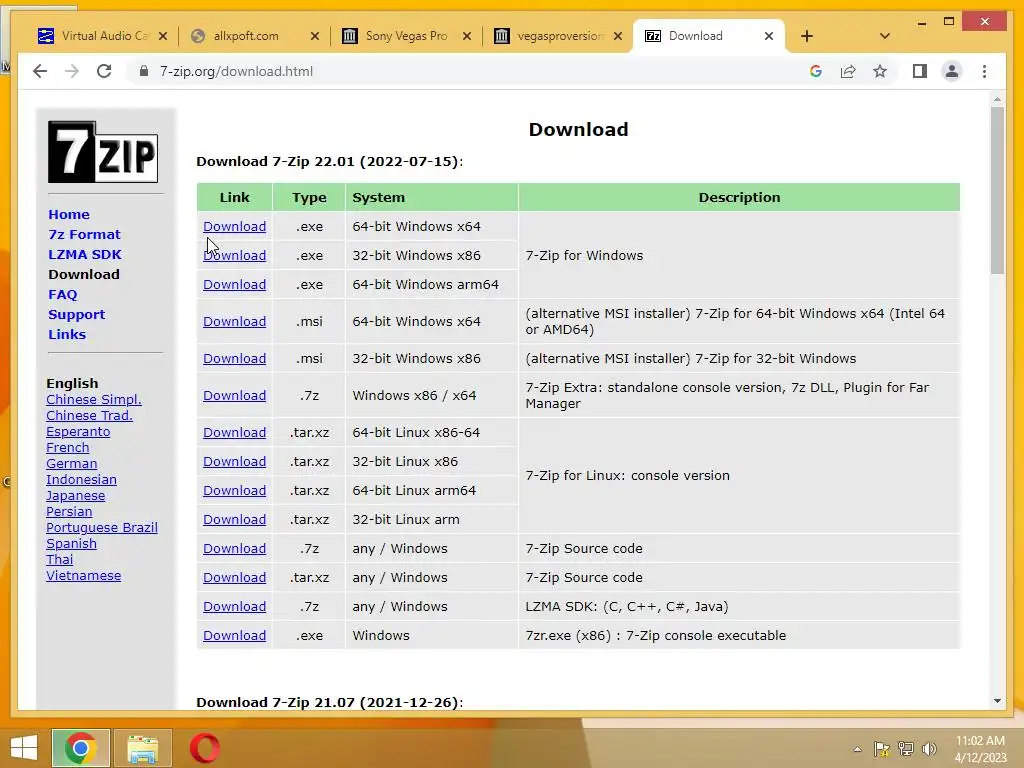Open the LZMA SDK sidebar link
This screenshot has width=1024, height=768.
85,254
